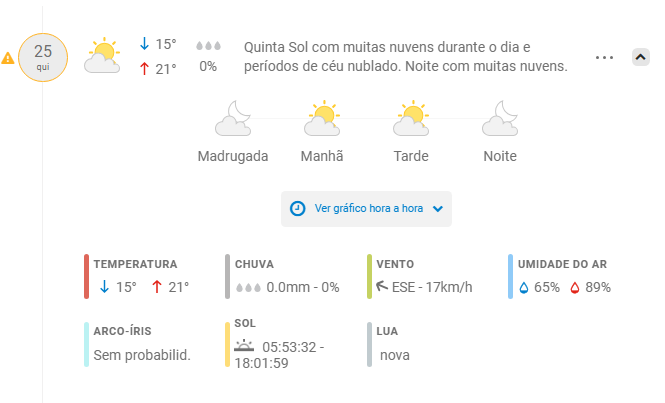The height and width of the screenshot is (403, 665).
Task: Click the Tarde sun-and-cloud icon
Action: point(411,118)
